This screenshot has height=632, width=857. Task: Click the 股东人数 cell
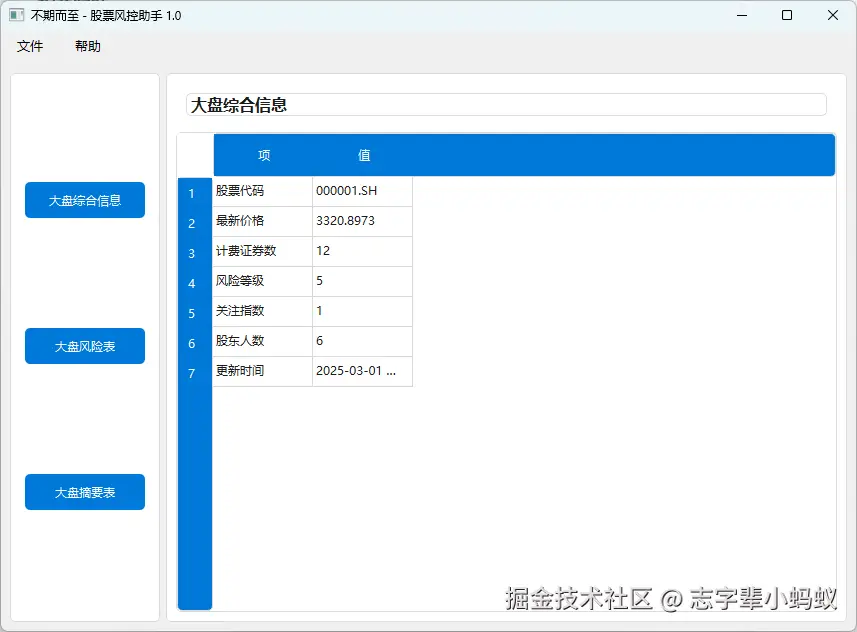coord(262,342)
